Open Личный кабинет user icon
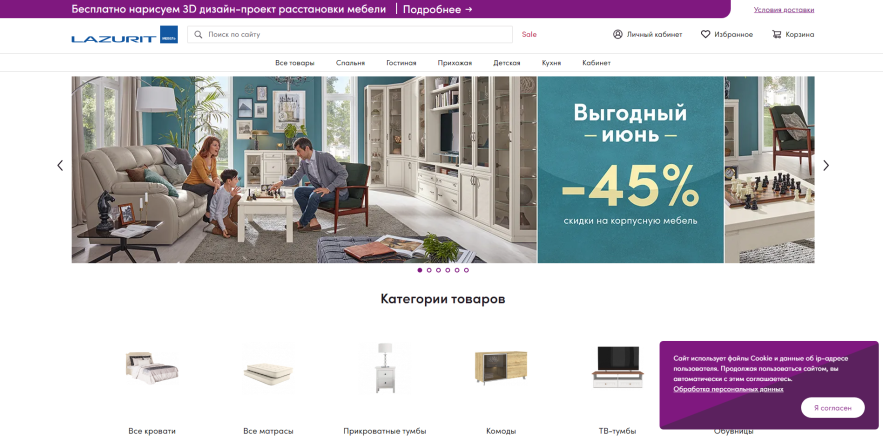The height and width of the screenshot is (436, 883). 618,34
